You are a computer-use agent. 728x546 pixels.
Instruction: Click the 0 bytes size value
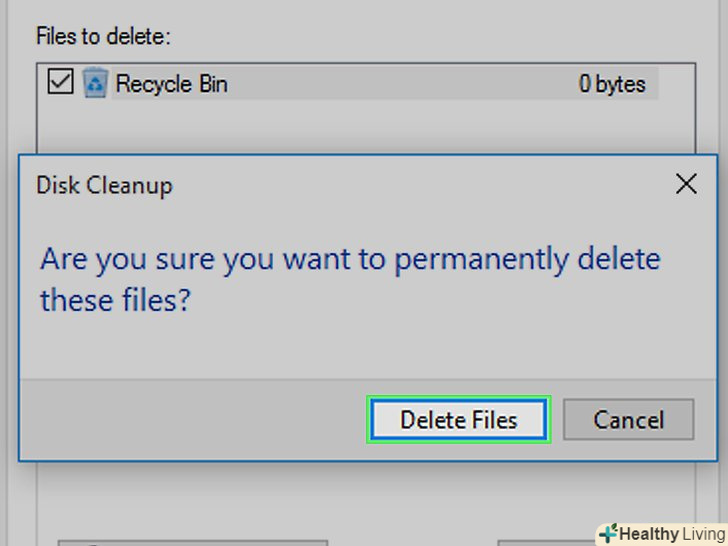tap(612, 84)
